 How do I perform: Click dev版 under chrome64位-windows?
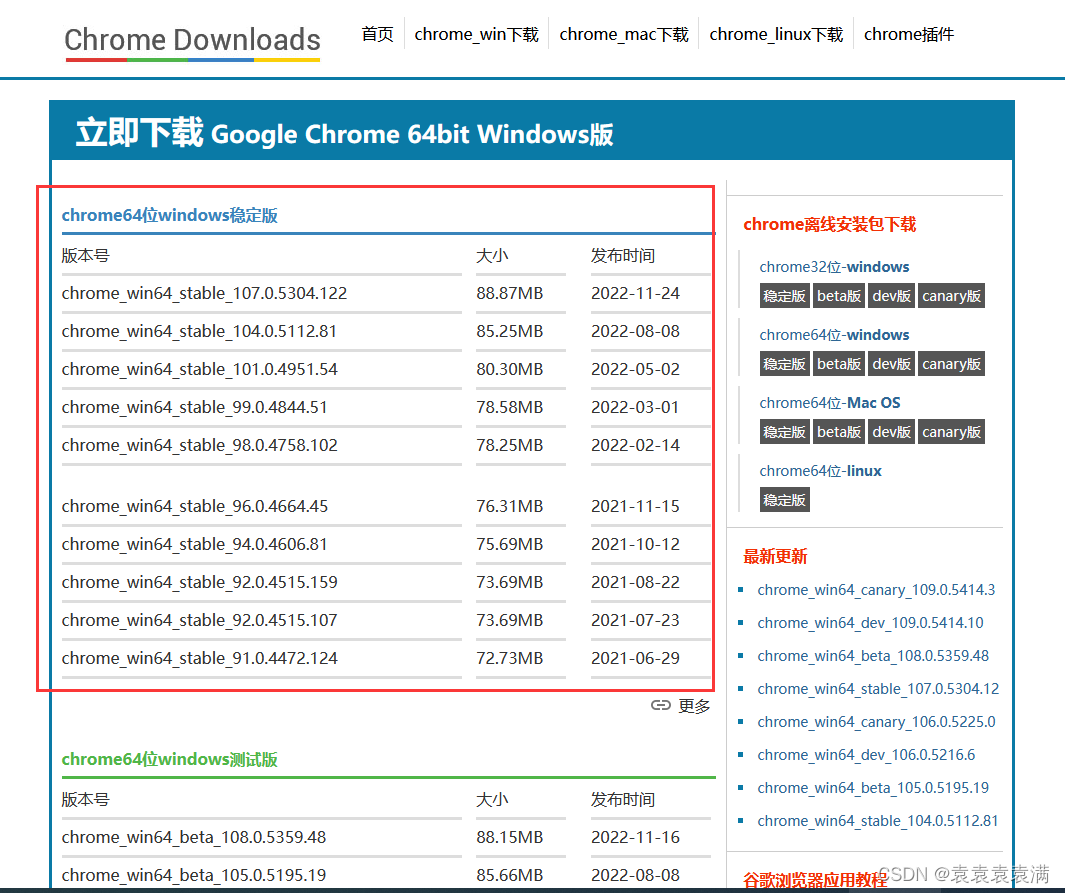click(891, 364)
